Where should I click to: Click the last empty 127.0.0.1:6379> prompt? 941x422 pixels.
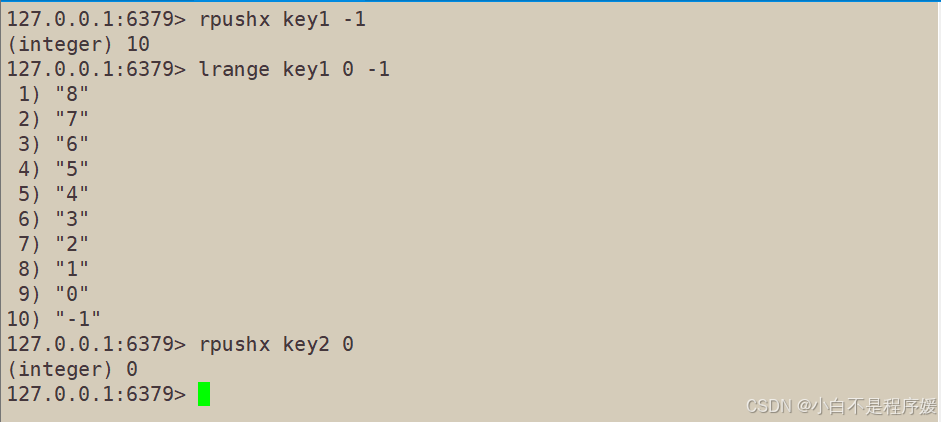point(96,394)
